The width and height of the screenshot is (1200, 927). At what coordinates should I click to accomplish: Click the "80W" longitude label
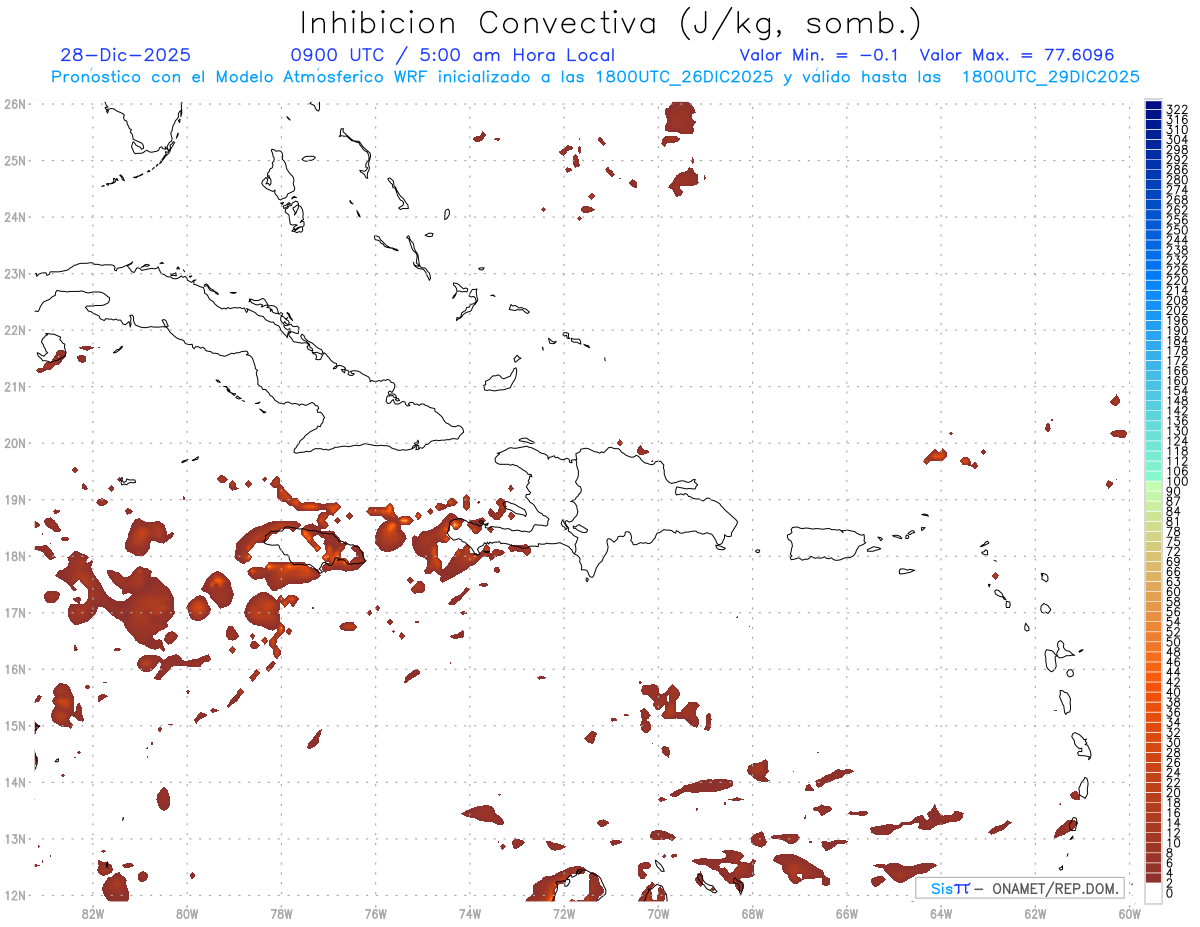(186, 912)
